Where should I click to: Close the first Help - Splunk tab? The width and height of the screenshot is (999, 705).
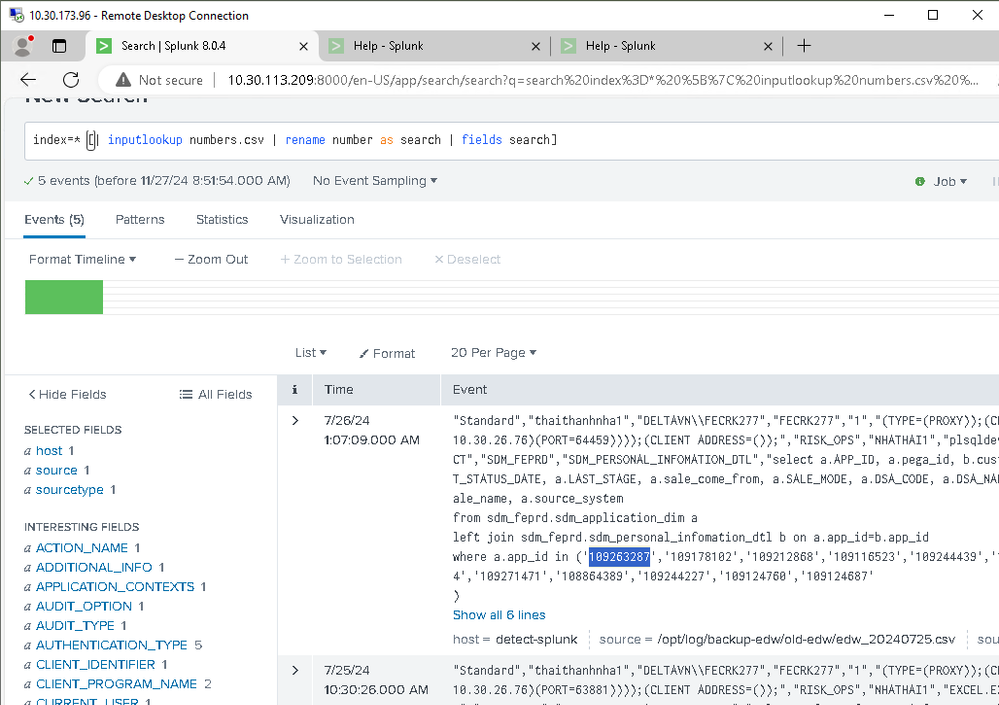click(x=536, y=46)
